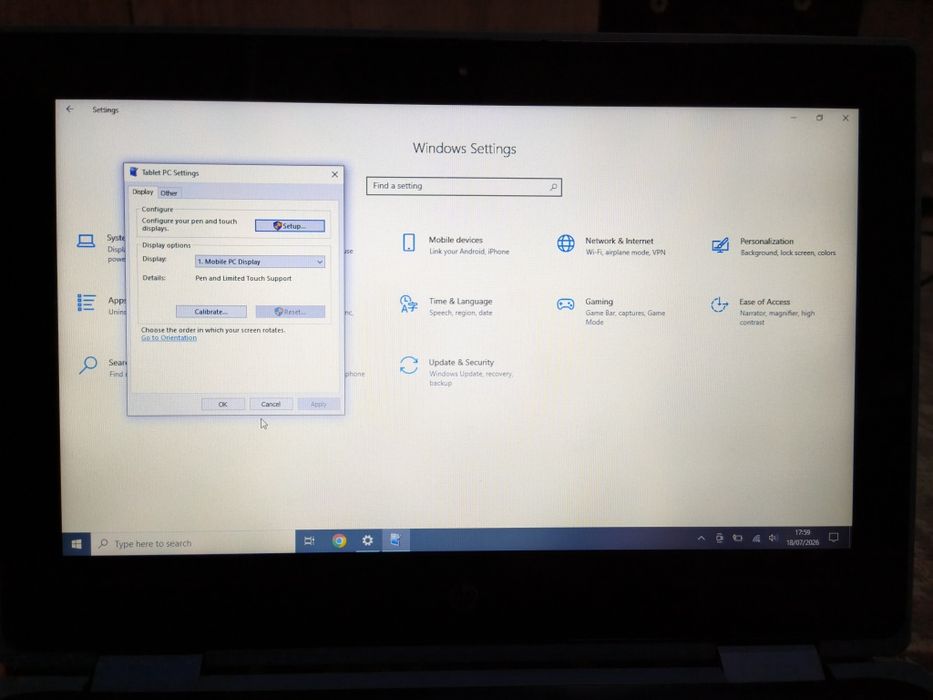The image size is (933, 700).
Task: Click the Reset... button
Action: click(x=290, y=311)
